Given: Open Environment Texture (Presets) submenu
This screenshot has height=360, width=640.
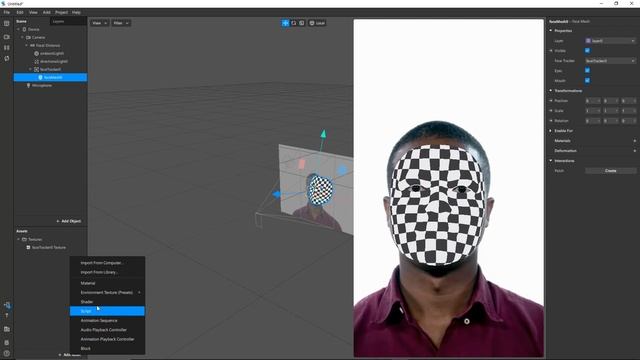Looking at the screenshot, I should pos(107,292).
